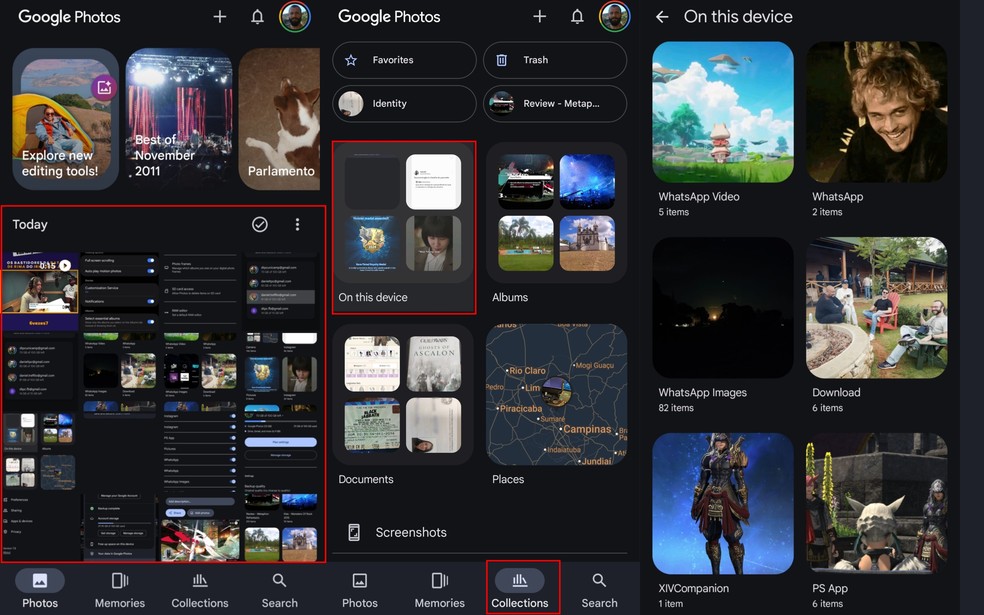
Task: Open notifications bell in left Photos screen
Action: [257, 16]
